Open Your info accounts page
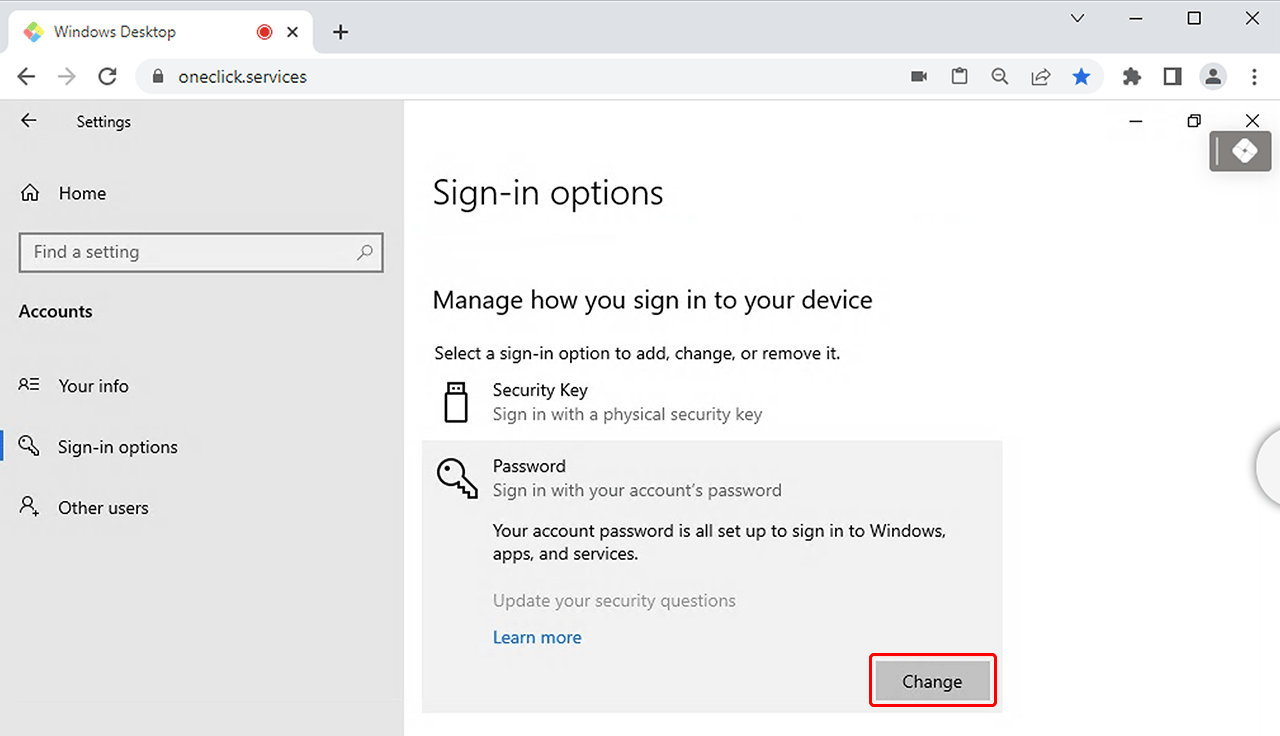Image resolution: width=1280 pixels, height=736 pixels. pyautogui.click(x=93, y=386)
